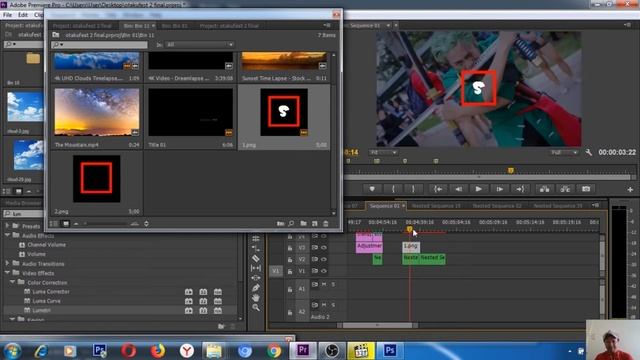
Task: Toggle the eye visibility for track V2
Action: click(324, 259)
